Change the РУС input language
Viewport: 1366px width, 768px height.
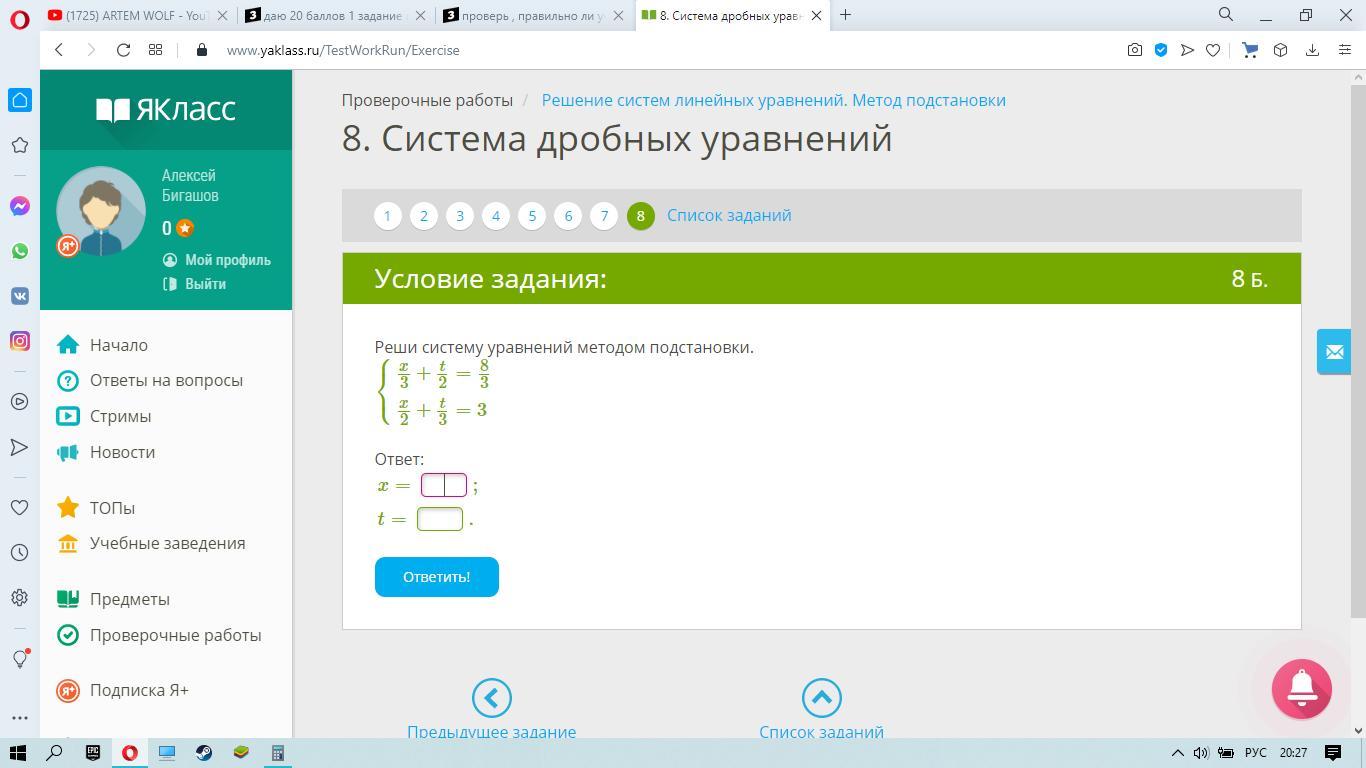pyautogui.click(x=1255, y=753)
